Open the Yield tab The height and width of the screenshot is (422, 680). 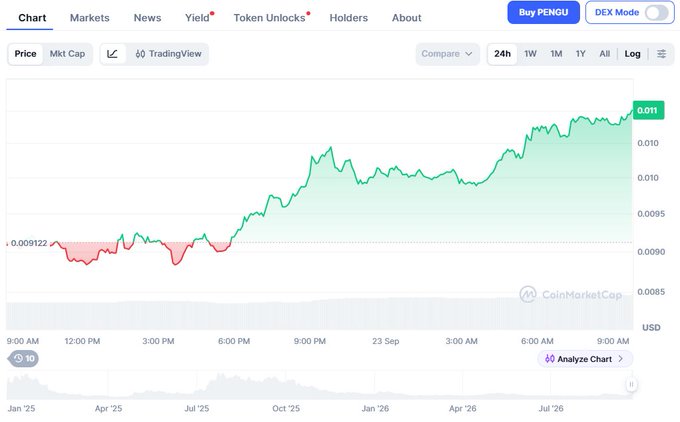point(197,18)
